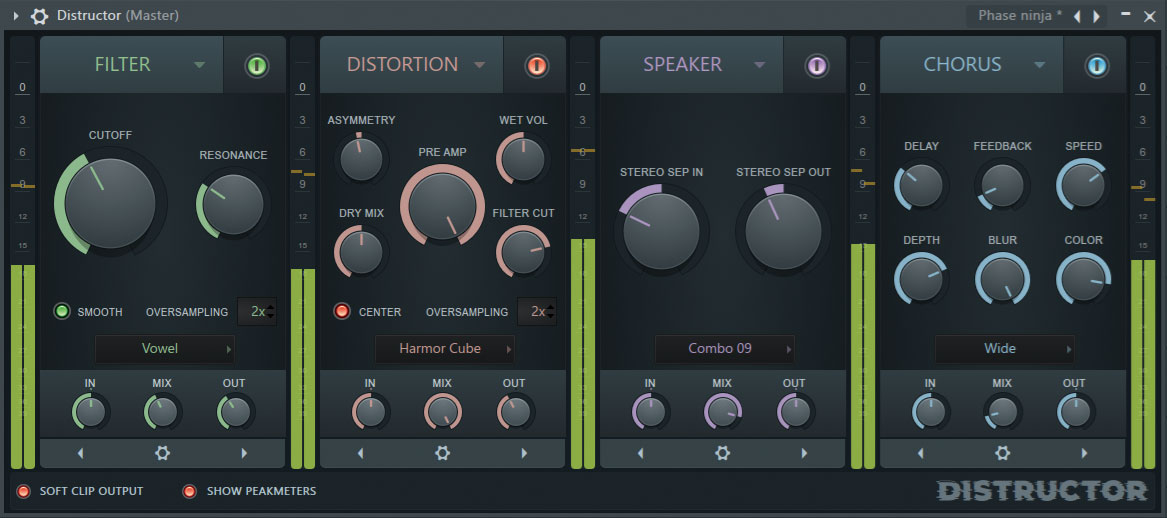Open Filter module settings gear
Screen dimensions: 1167x518
pyautogui.click(x=162, y=453)
